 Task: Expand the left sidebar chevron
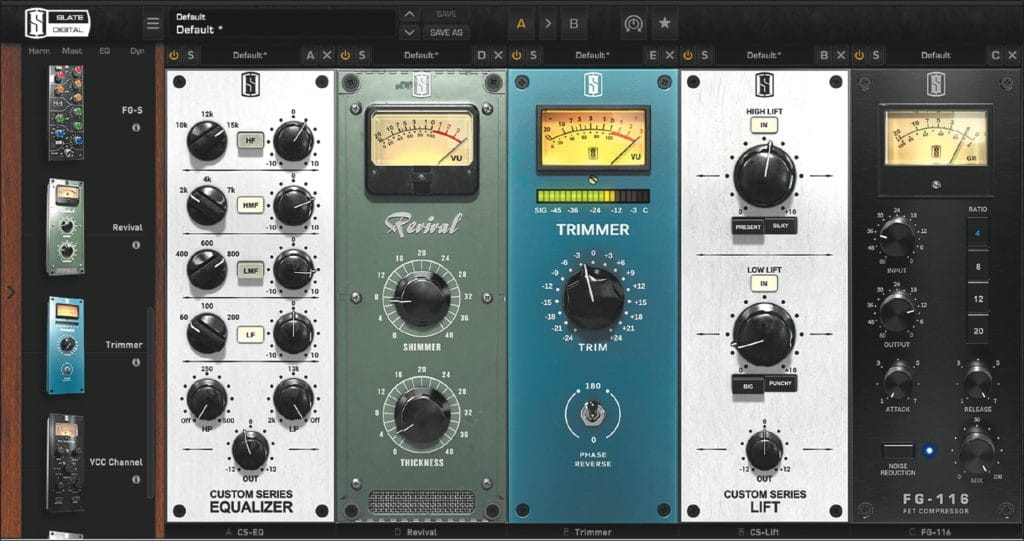10,292
